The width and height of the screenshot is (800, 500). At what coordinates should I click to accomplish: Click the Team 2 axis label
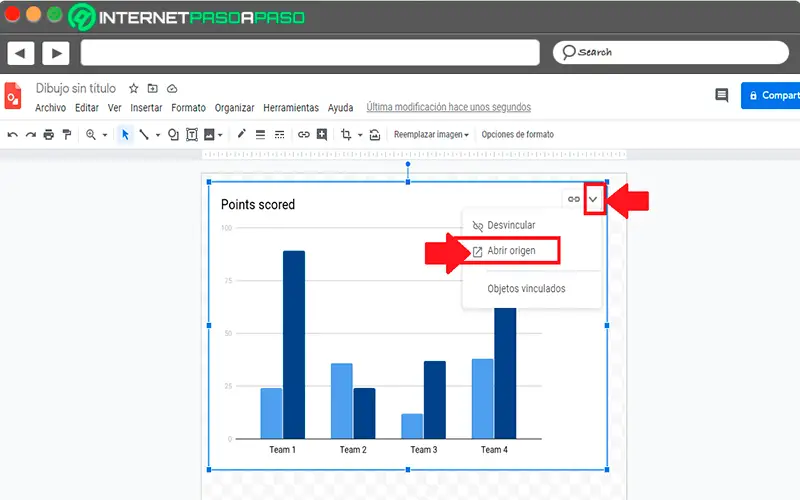(353, 450)
